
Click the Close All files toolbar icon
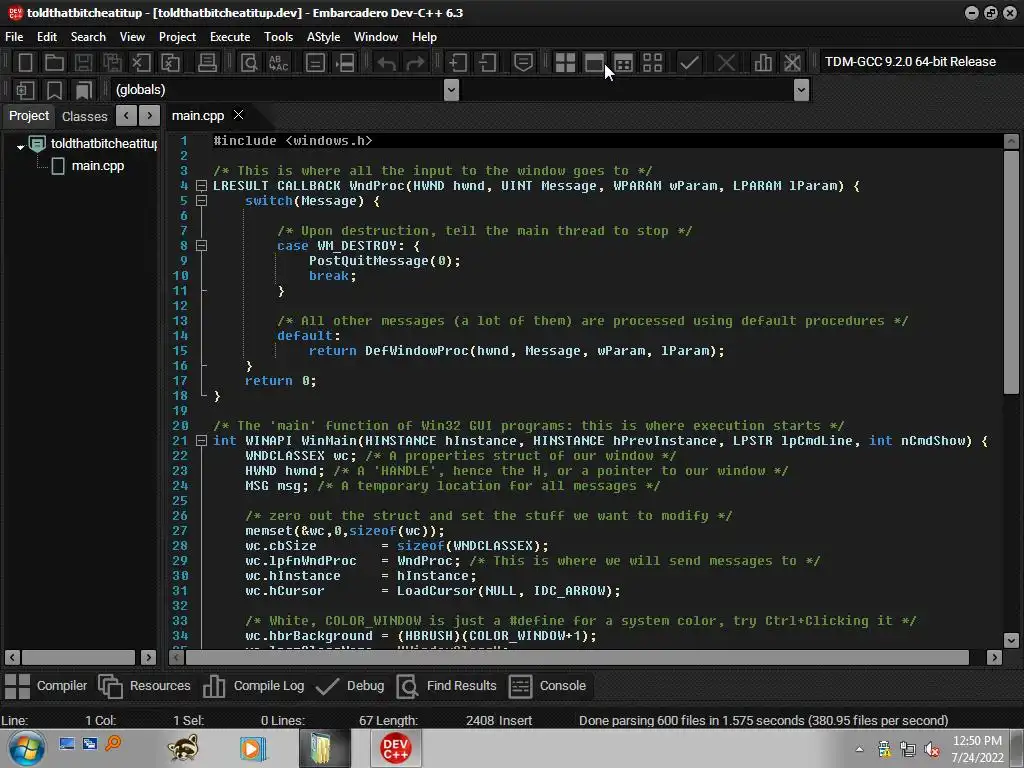(x=170, y=63)
